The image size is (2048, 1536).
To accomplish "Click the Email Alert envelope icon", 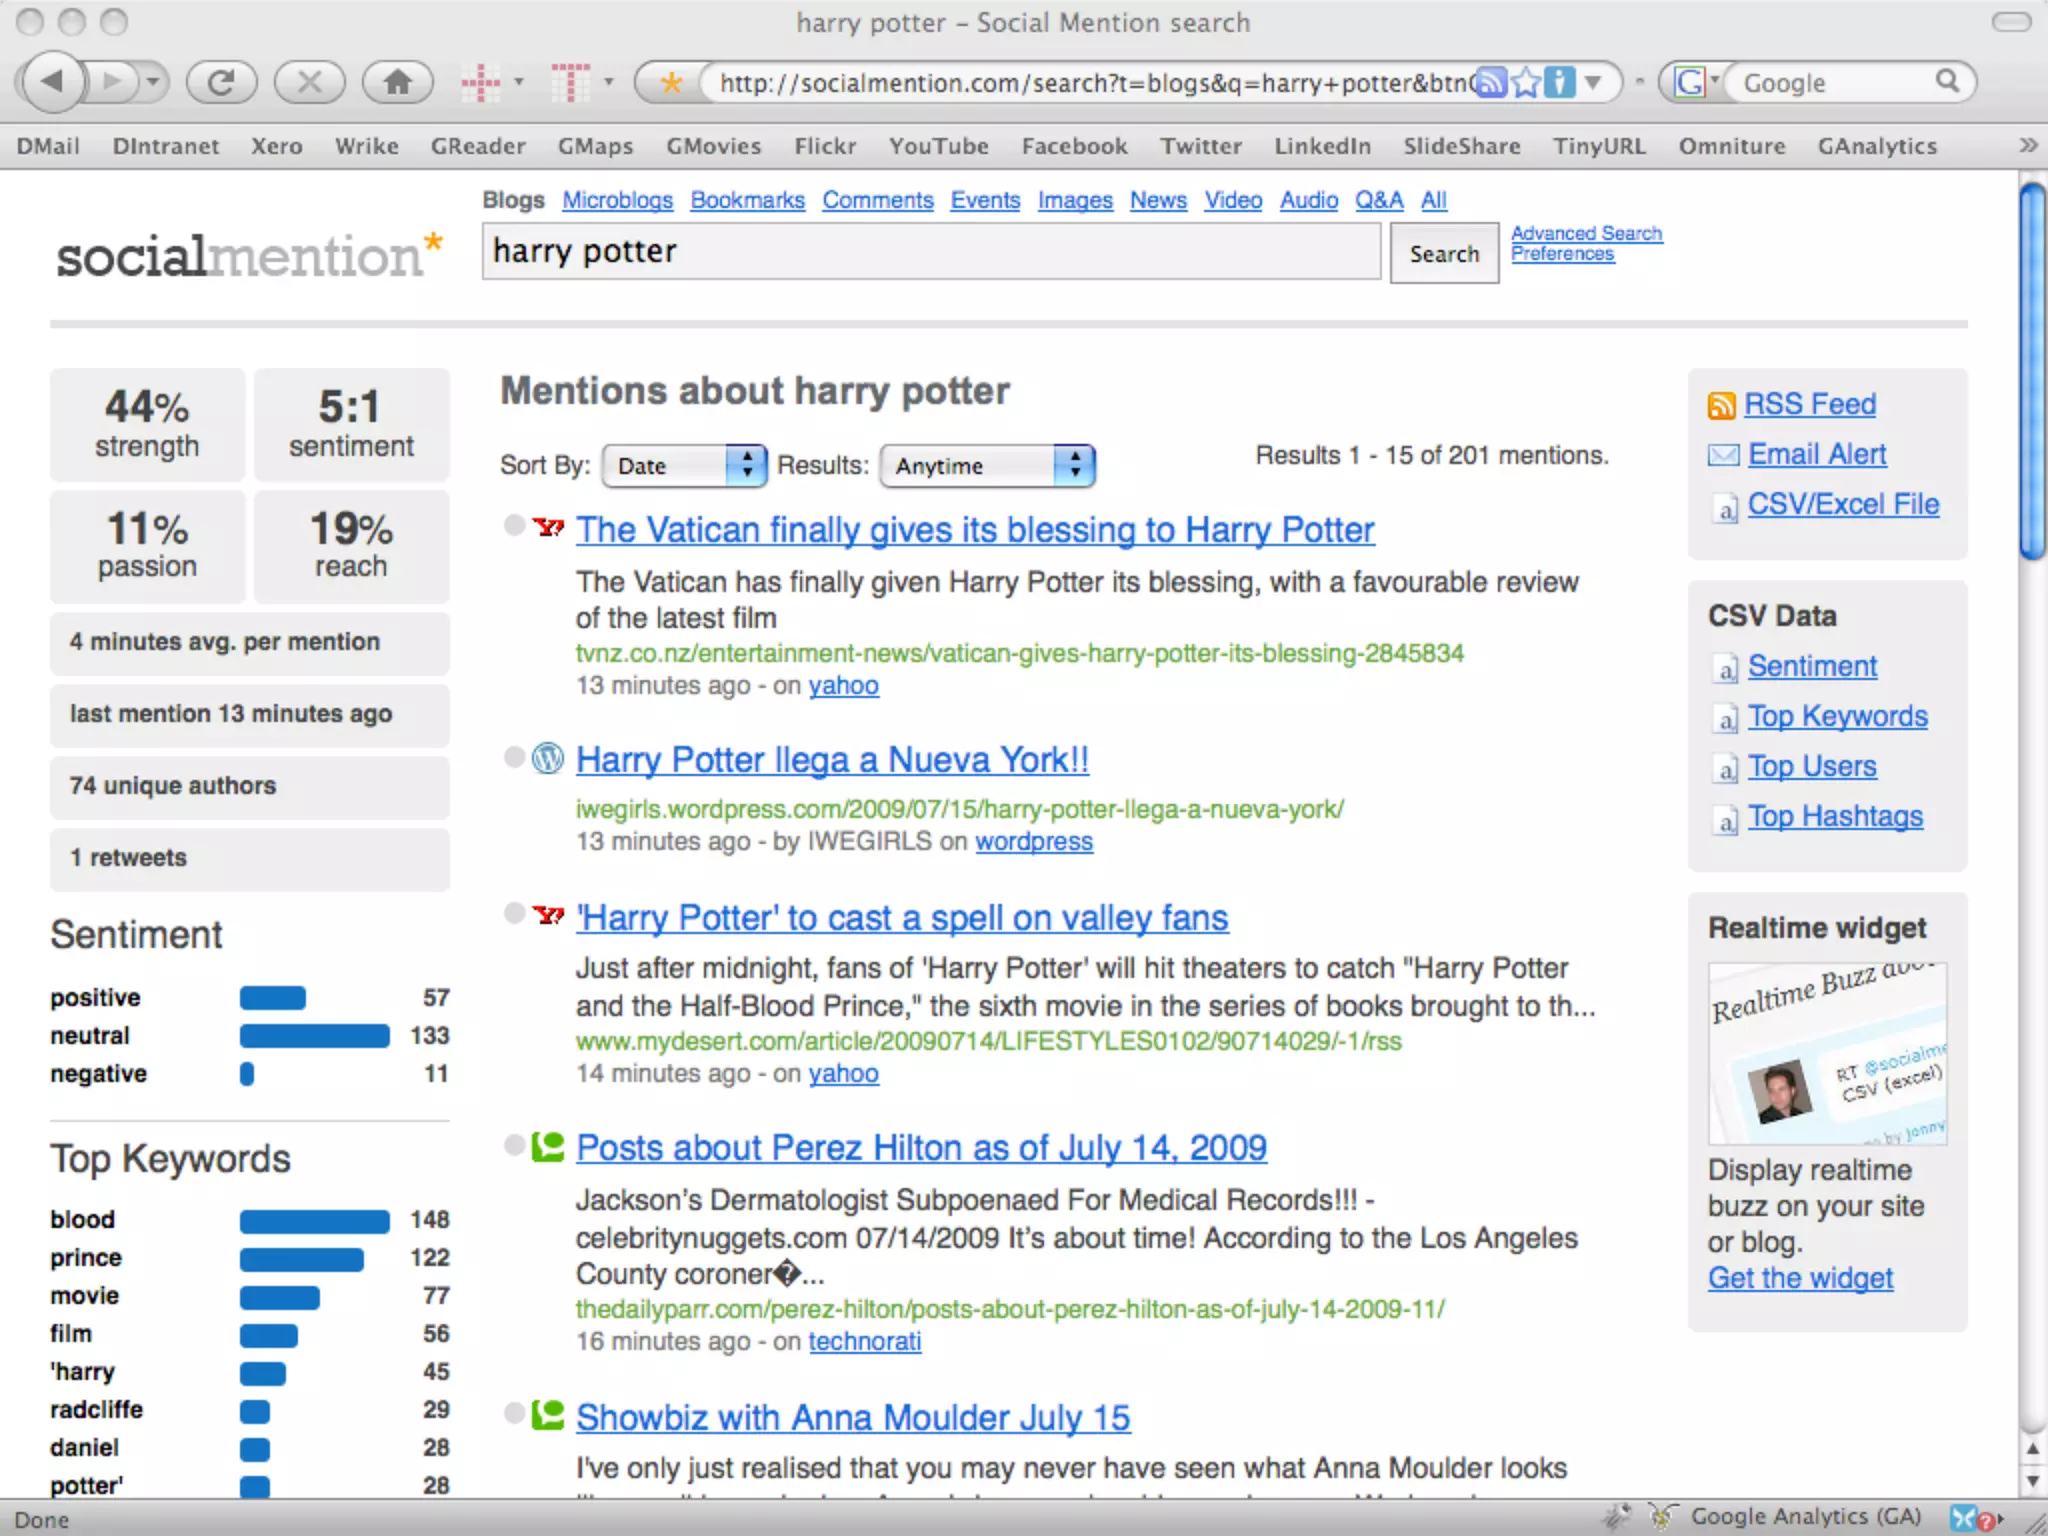I will [x=1723, y=455].
